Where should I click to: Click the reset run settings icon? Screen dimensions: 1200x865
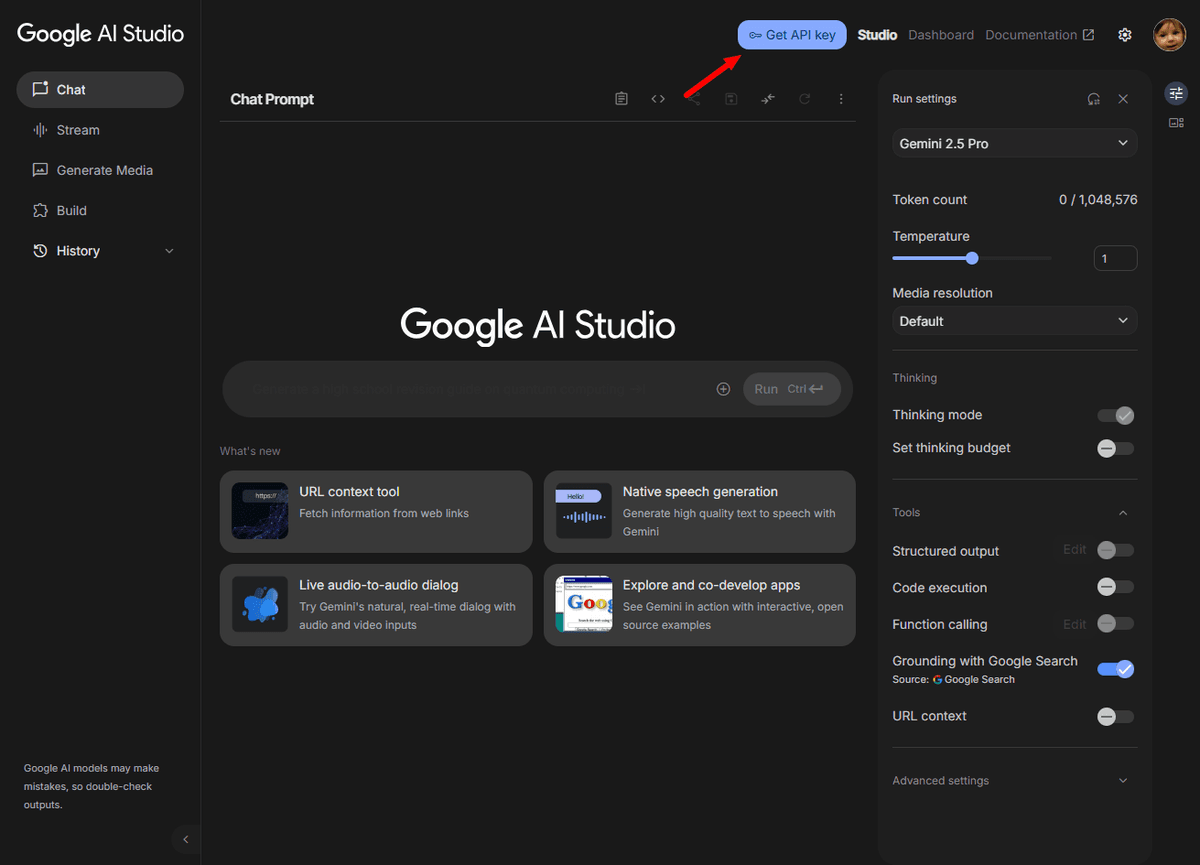[1094, 99]
